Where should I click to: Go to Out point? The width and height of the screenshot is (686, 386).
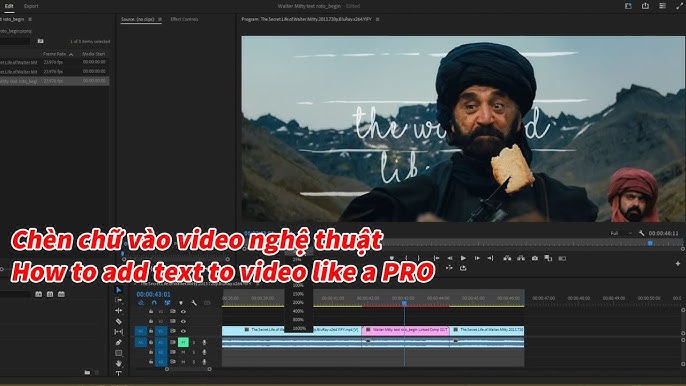[x=490, y=258]
